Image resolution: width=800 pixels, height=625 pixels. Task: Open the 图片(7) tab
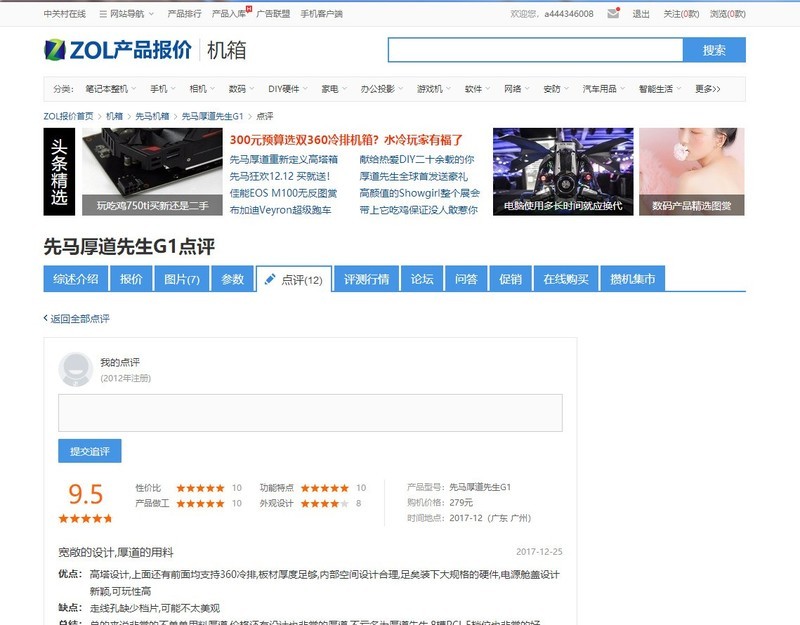point(182,279)
